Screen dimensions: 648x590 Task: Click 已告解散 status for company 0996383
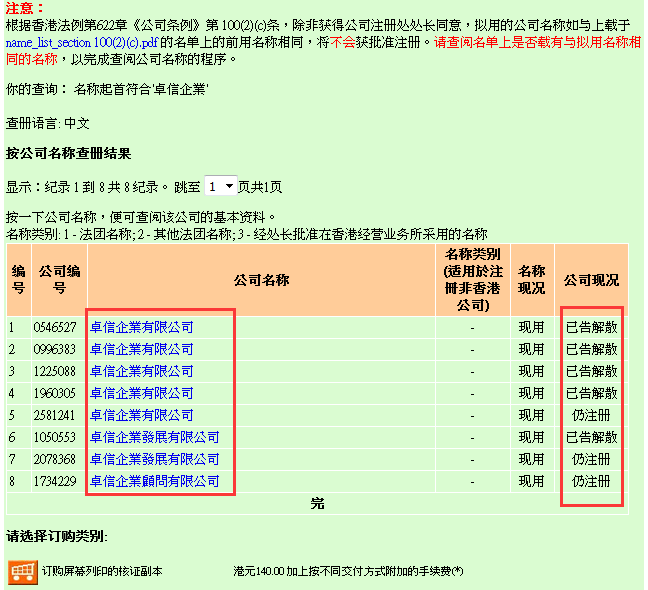coord(591,350)
